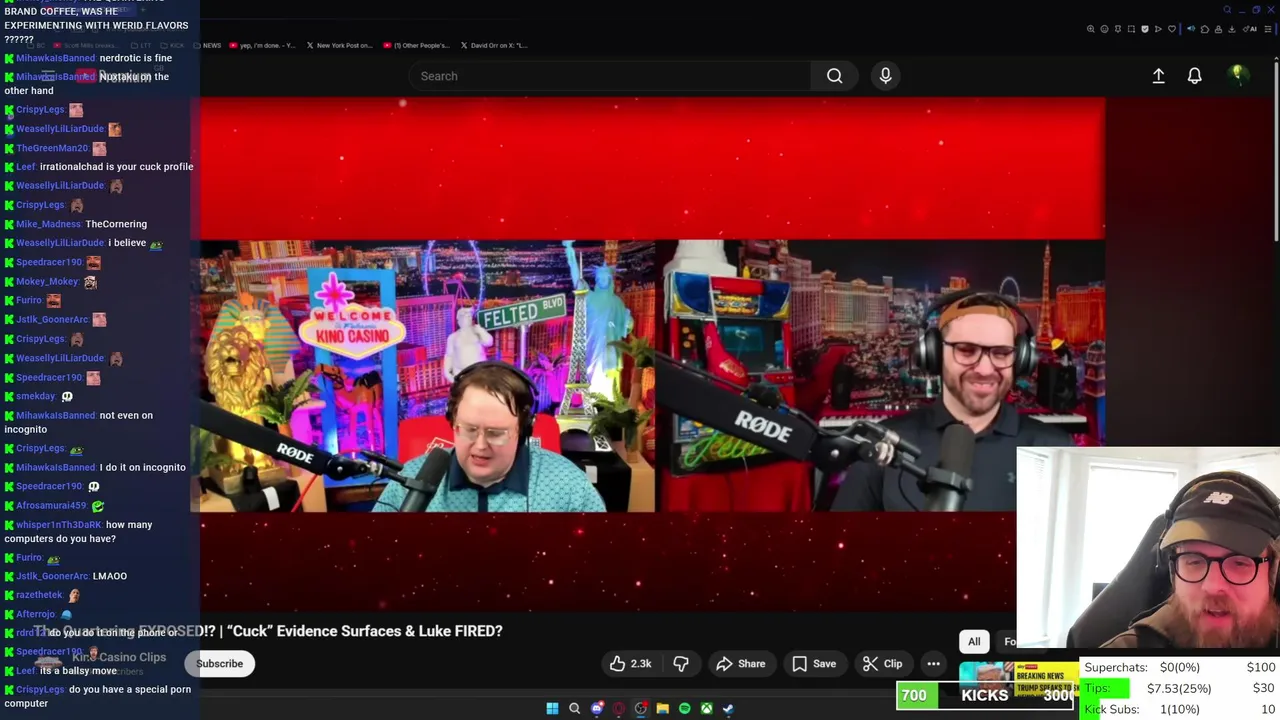Click chat username TheGreenMan20

(x=52, y=148)
